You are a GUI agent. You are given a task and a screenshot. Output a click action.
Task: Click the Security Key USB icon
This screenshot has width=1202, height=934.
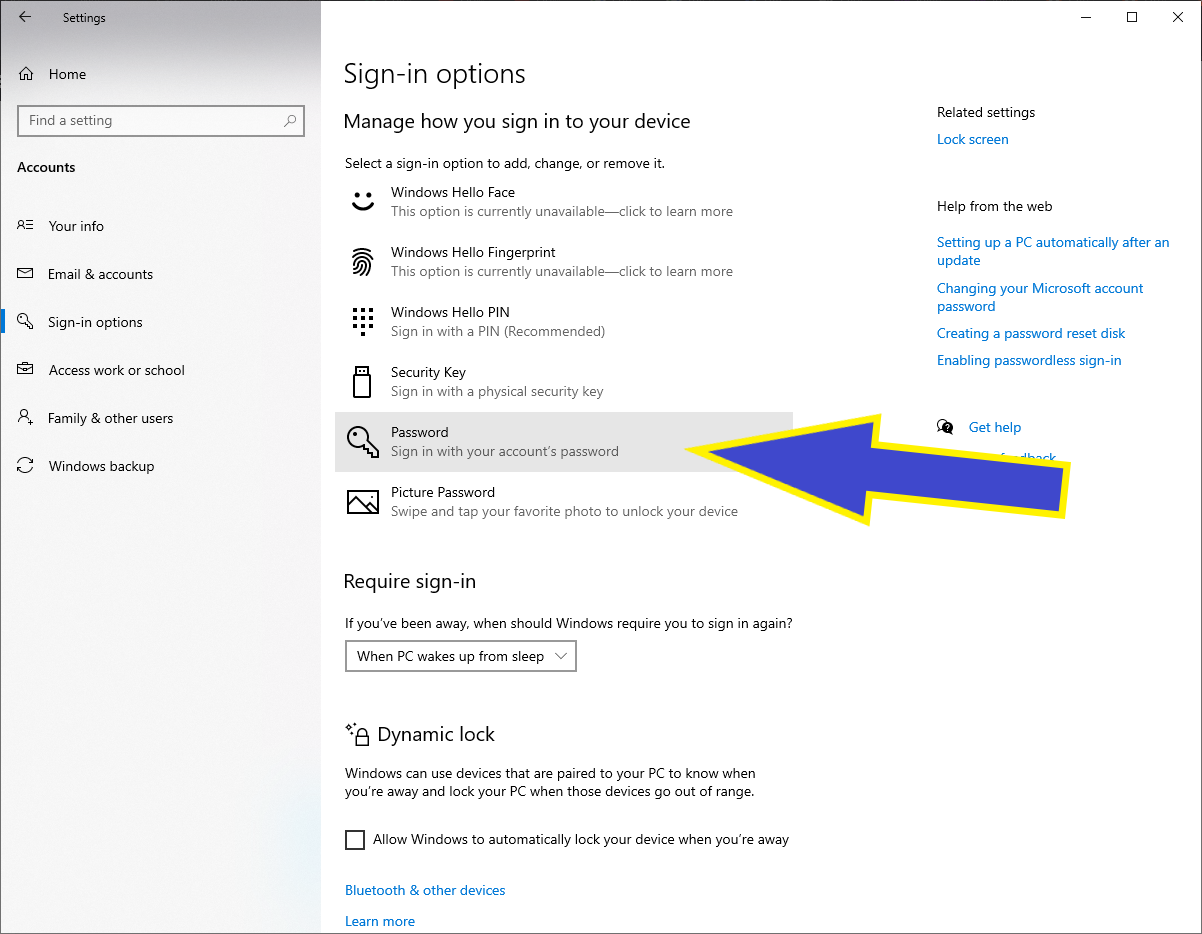coord(362,381)
